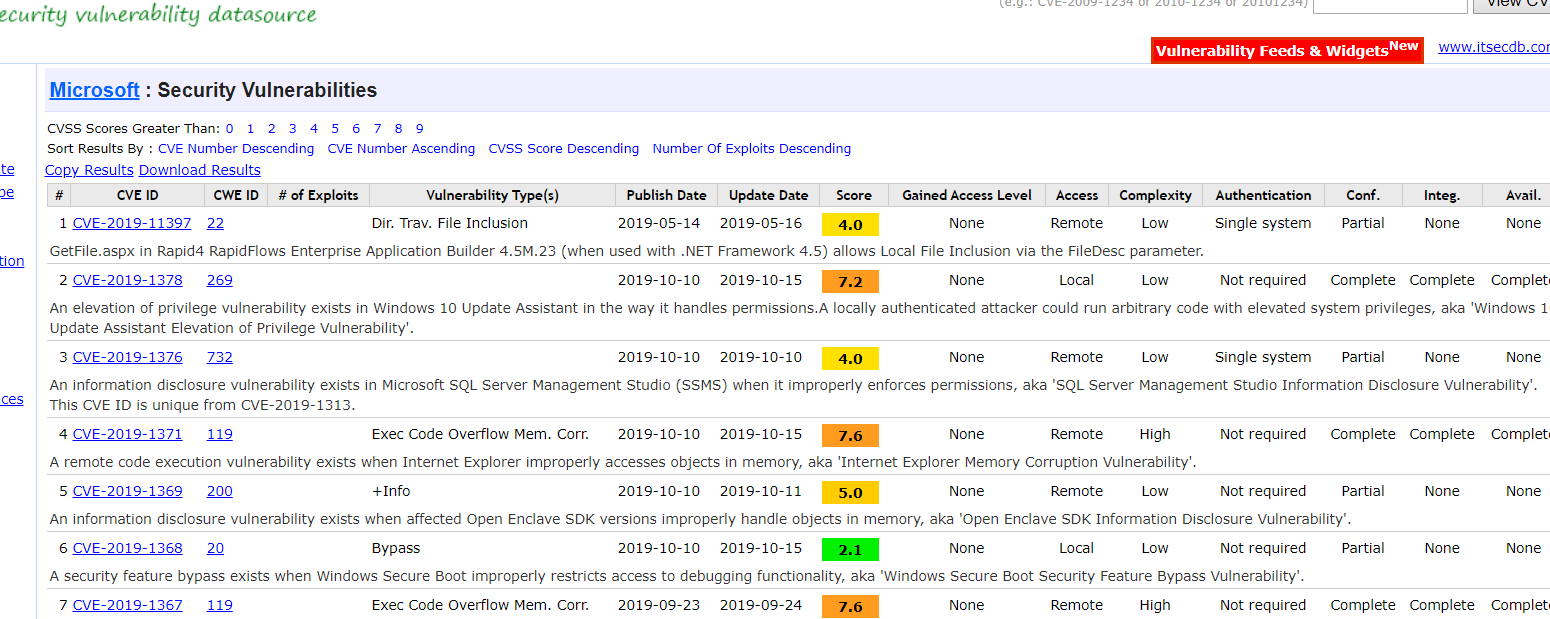
Task: Click the green 2.1 score cell
Action: point(850,549)
